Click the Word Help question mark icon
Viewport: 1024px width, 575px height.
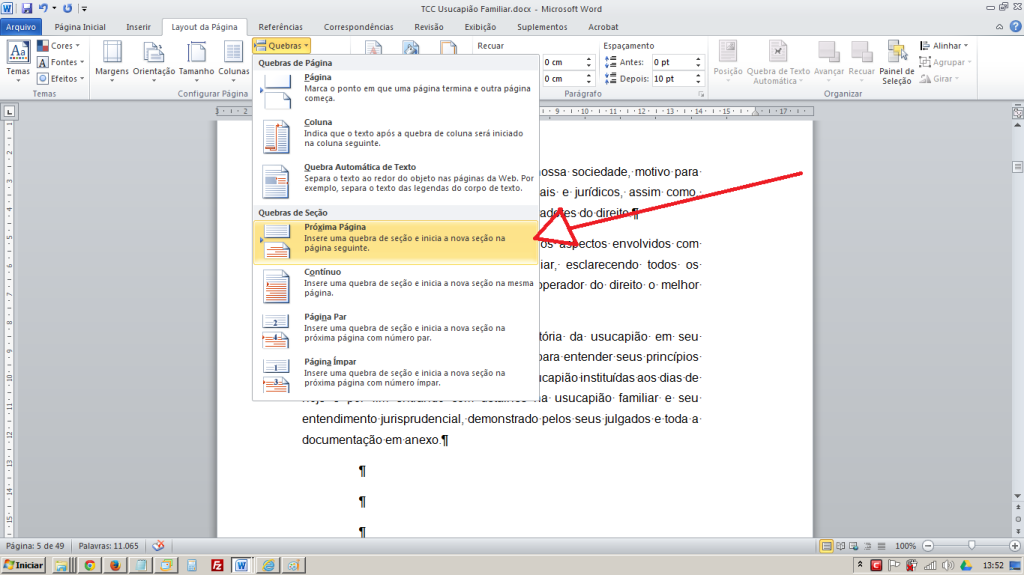tap(1016, 27)
